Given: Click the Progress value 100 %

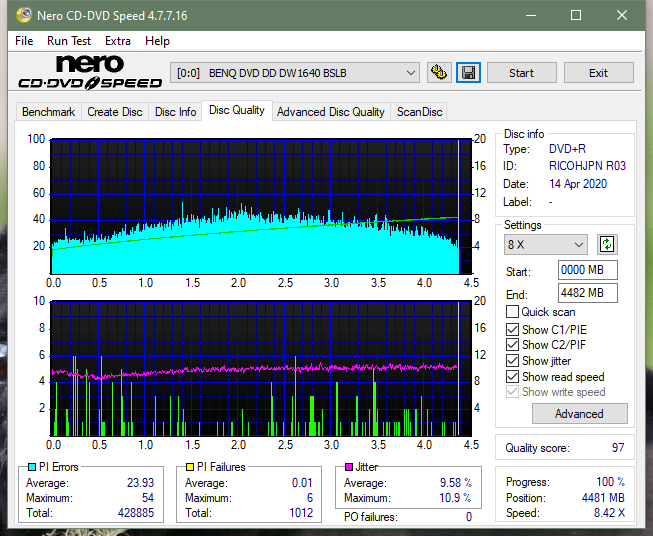Looking at the screenshot, I should pos(611,482).
